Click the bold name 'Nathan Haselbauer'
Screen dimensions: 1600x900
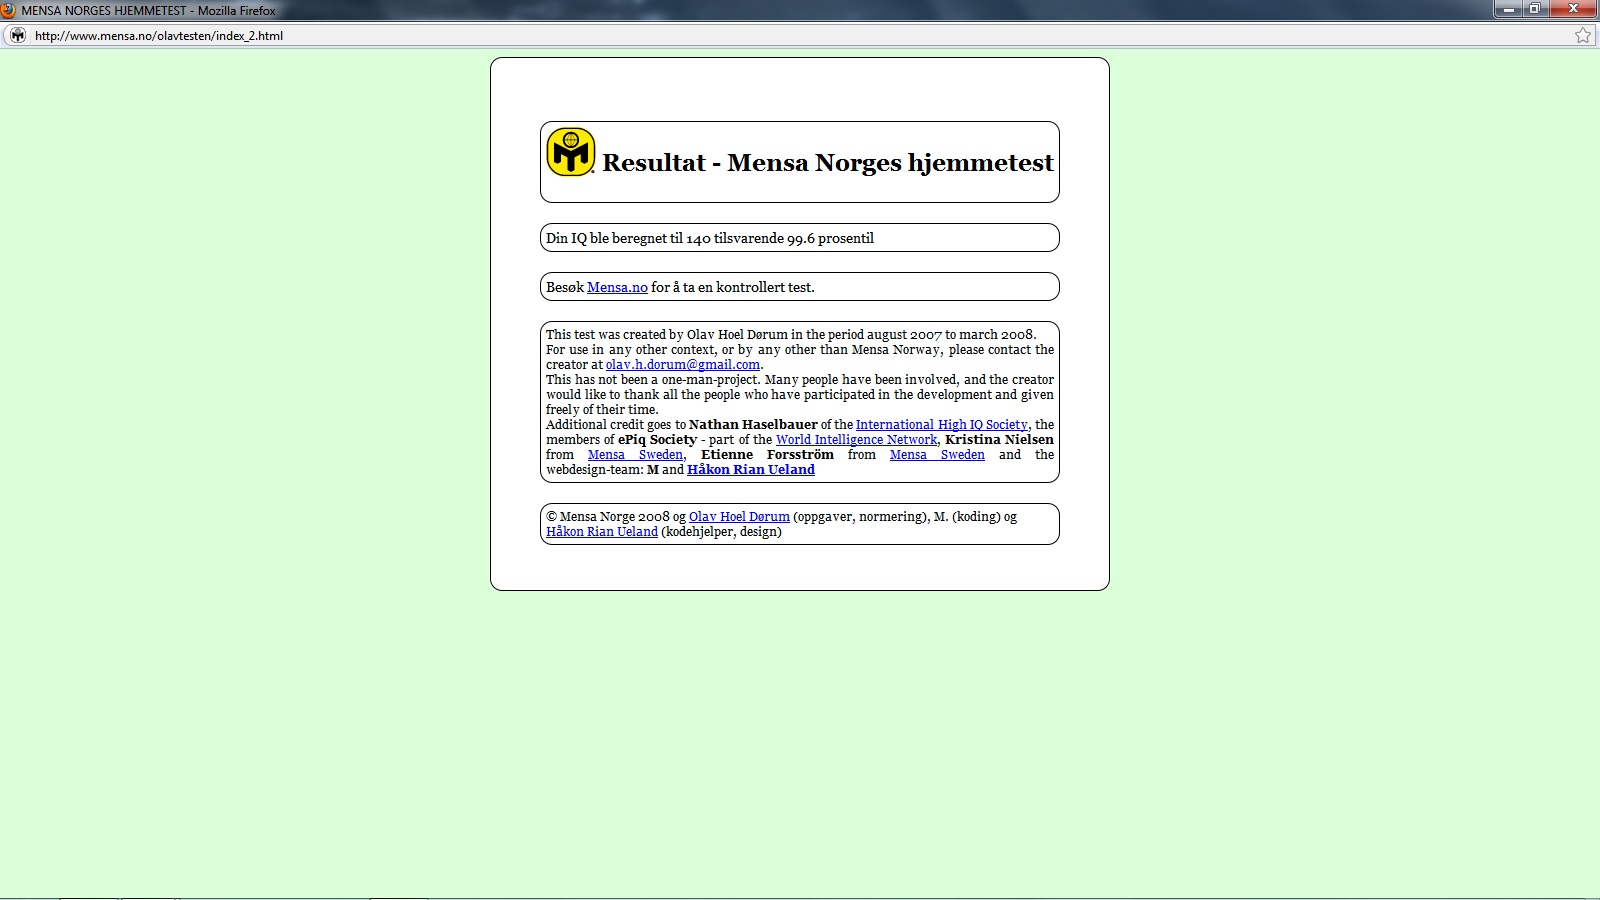[753, 425]
